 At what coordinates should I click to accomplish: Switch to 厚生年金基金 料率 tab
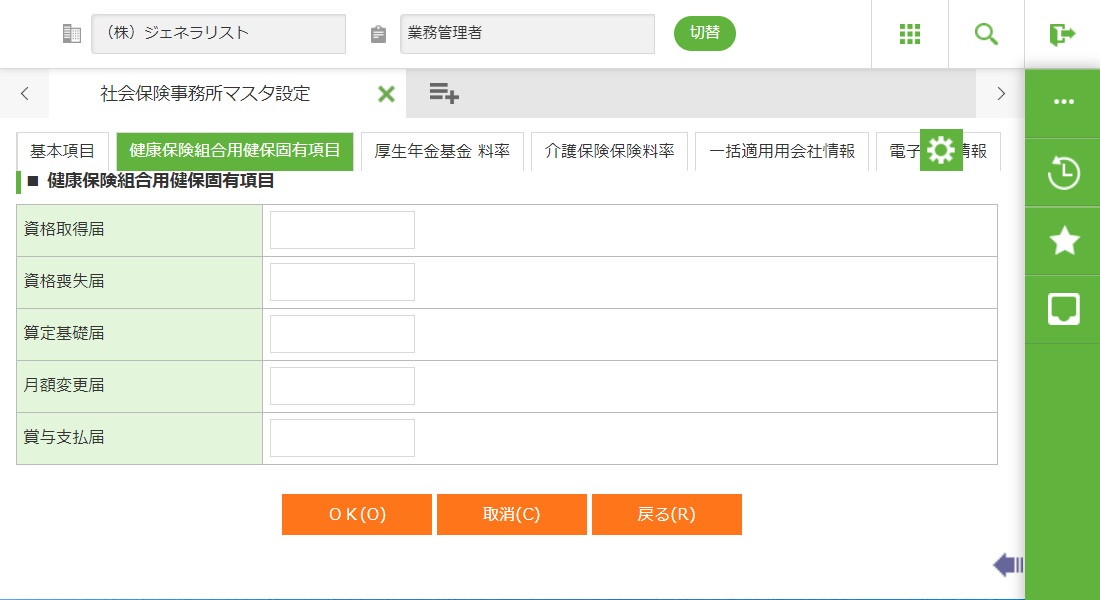coord(442,151)
